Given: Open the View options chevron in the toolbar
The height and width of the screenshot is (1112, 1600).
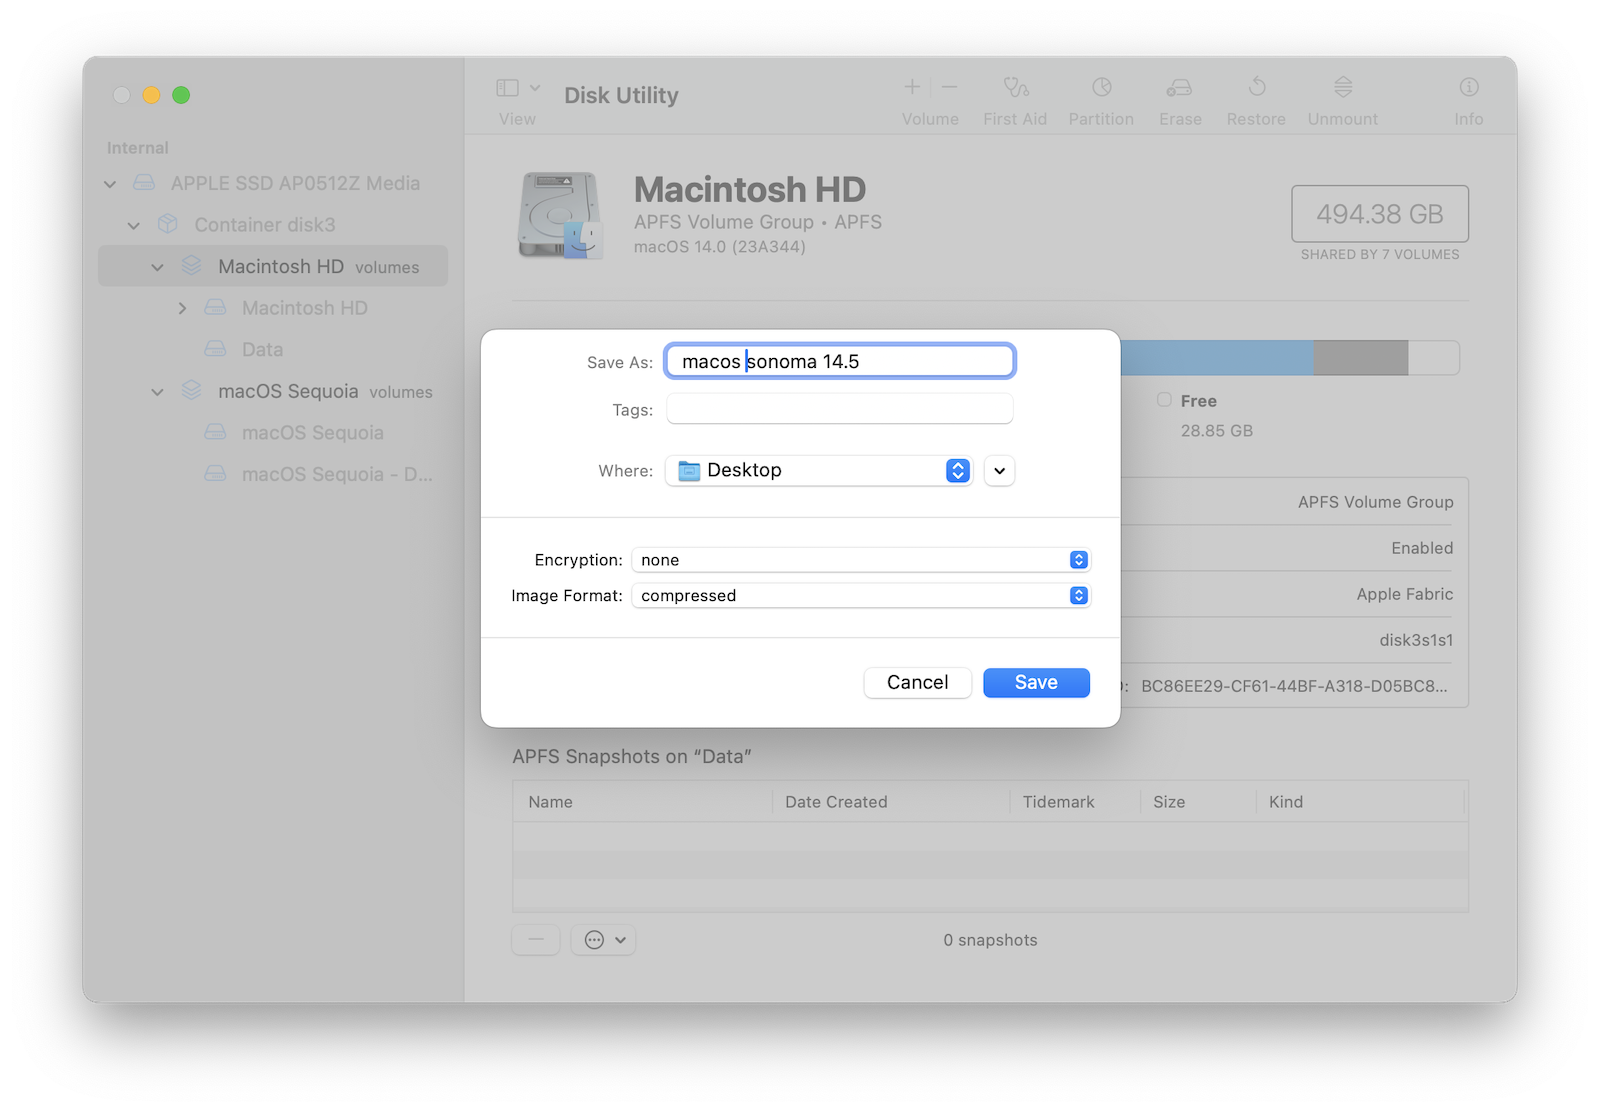Looking at the screenshot, I should 535,88.
